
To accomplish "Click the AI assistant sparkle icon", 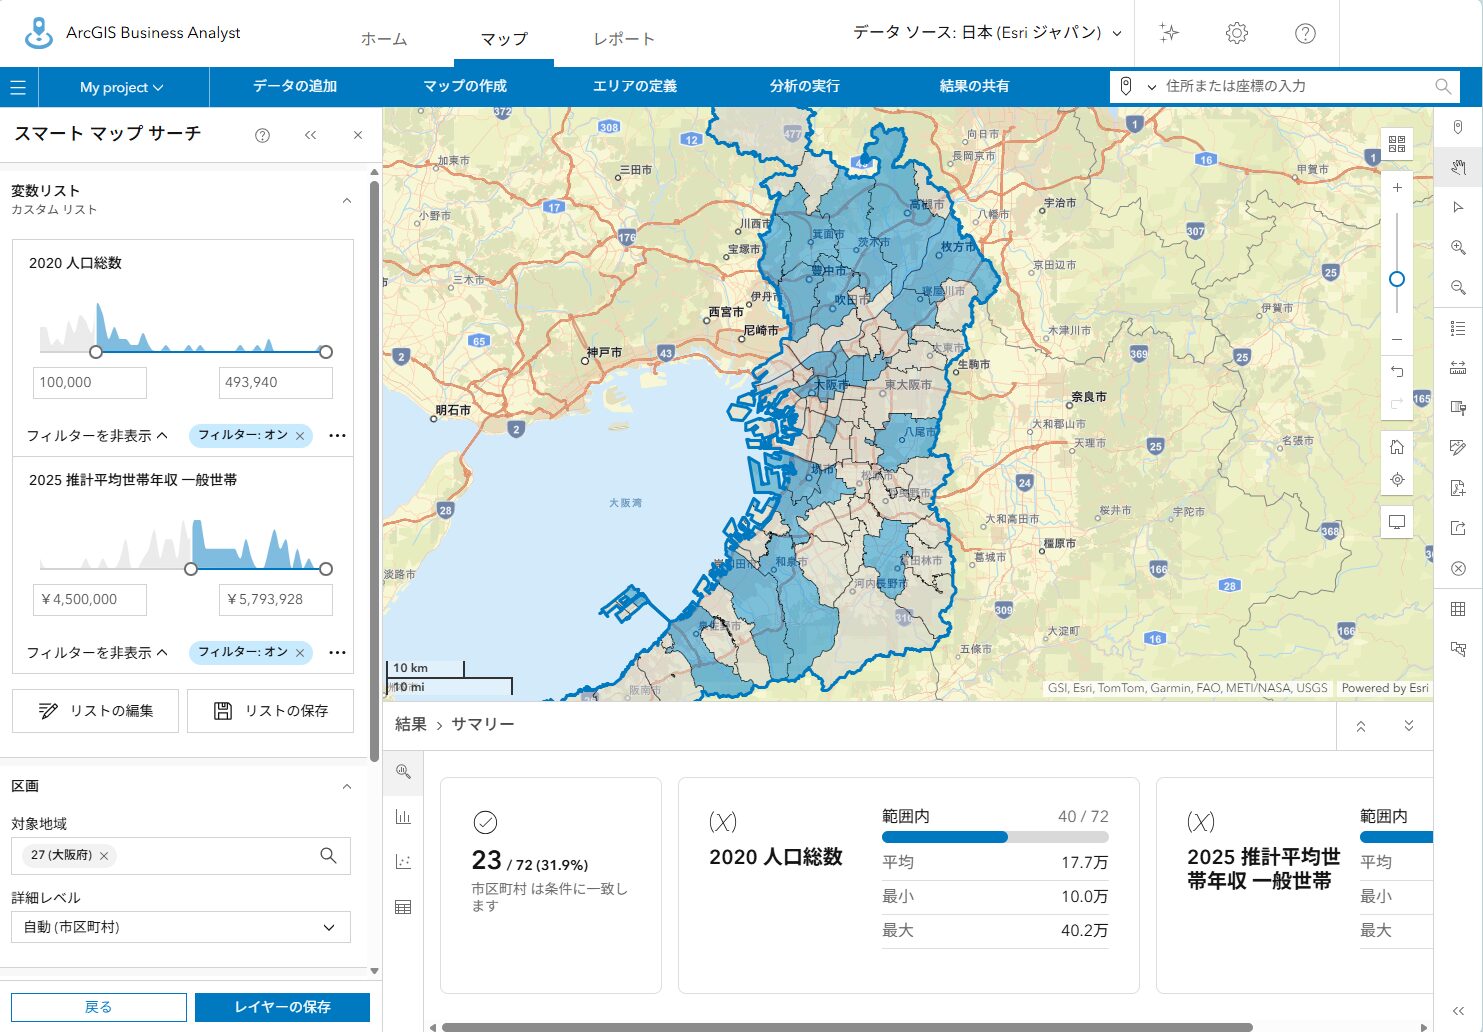I will coord(1169,33).
